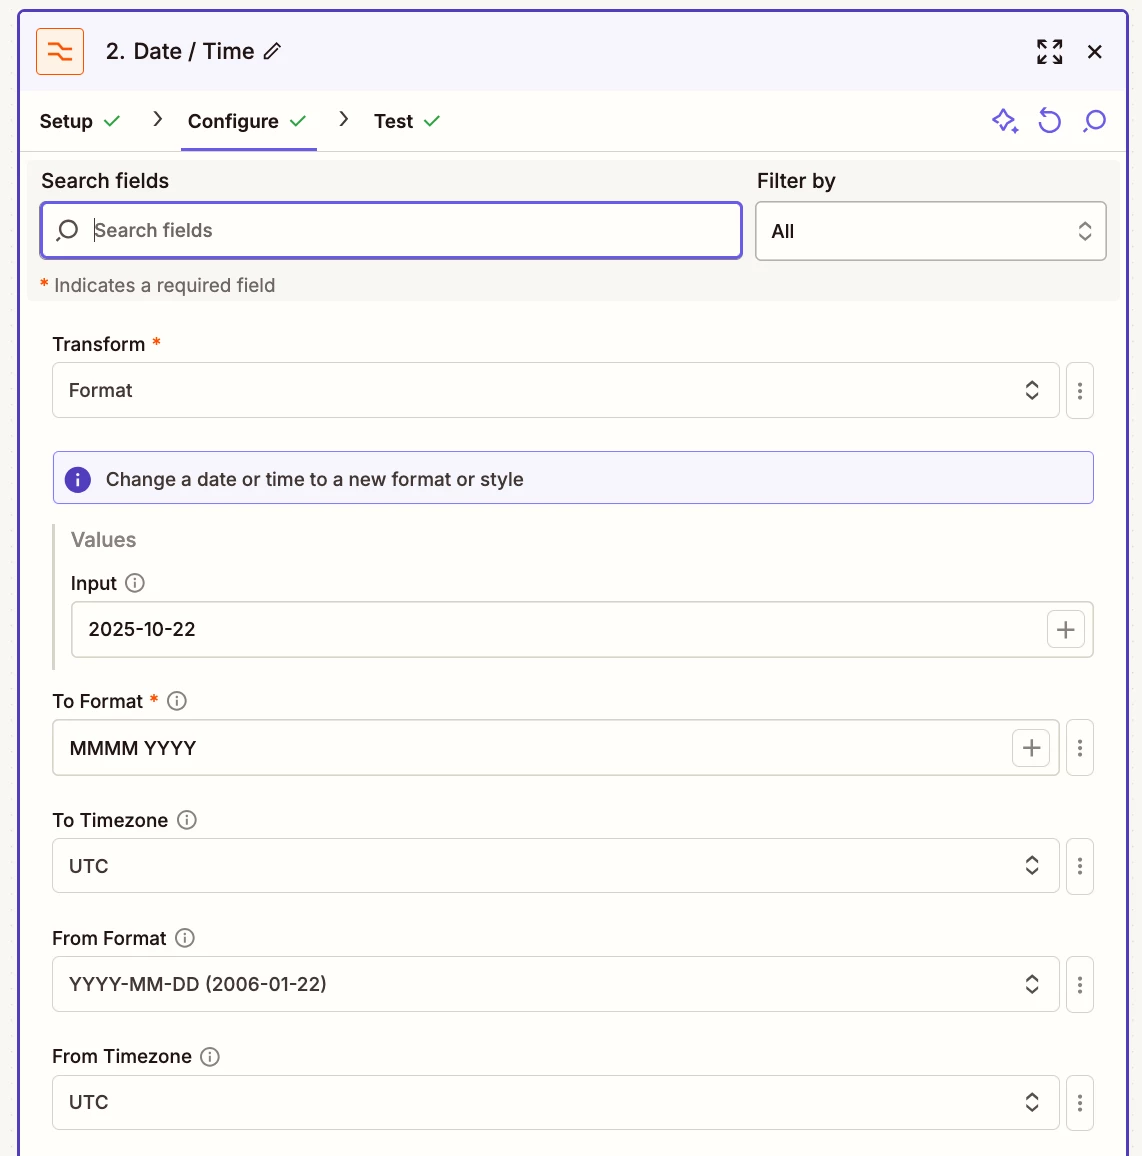Click the plus button in To Format field

[x=1031, y=748]
